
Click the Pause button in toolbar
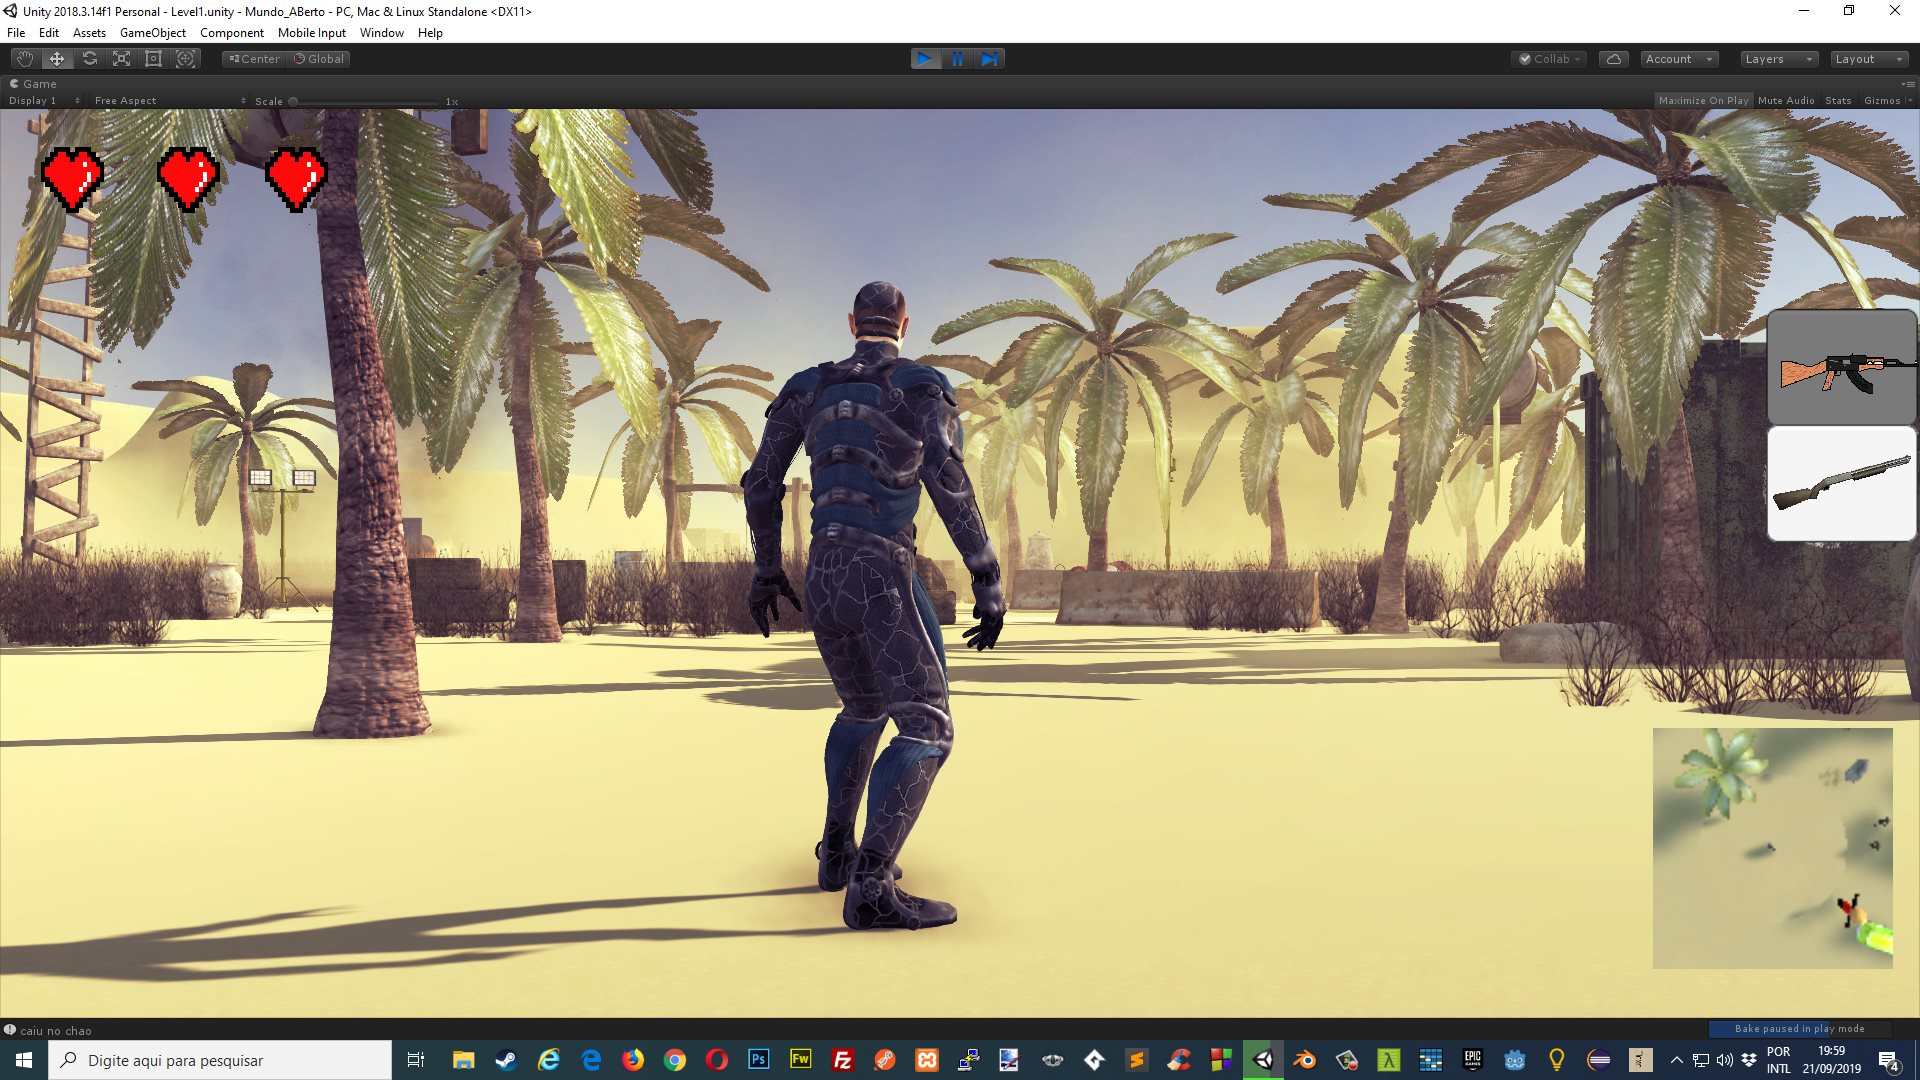click(x=959, y=58)
